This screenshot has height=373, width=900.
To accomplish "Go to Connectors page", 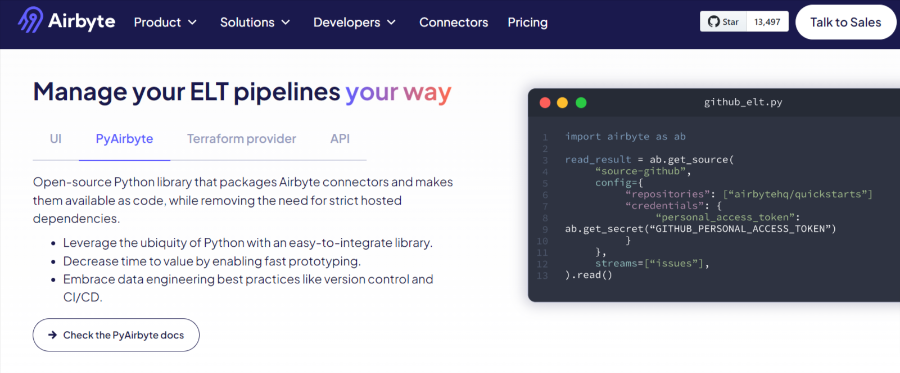I will click(453, 22).
